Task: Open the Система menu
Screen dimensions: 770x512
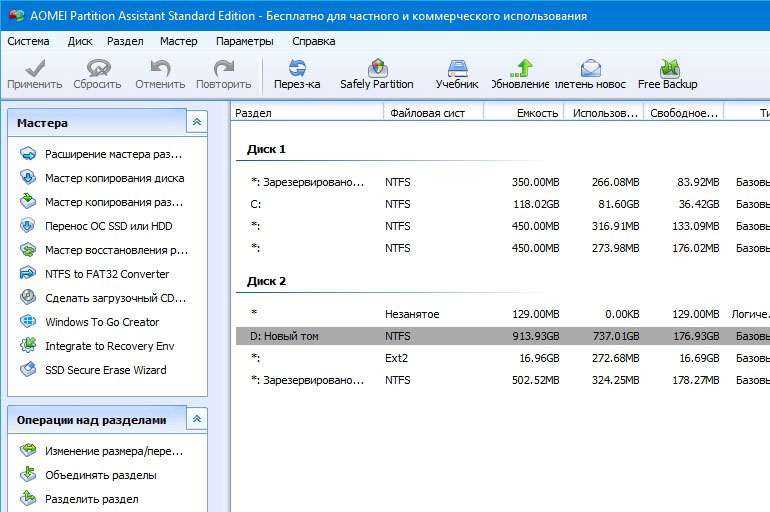Action: pyautogui.click(x=28, y=41)
